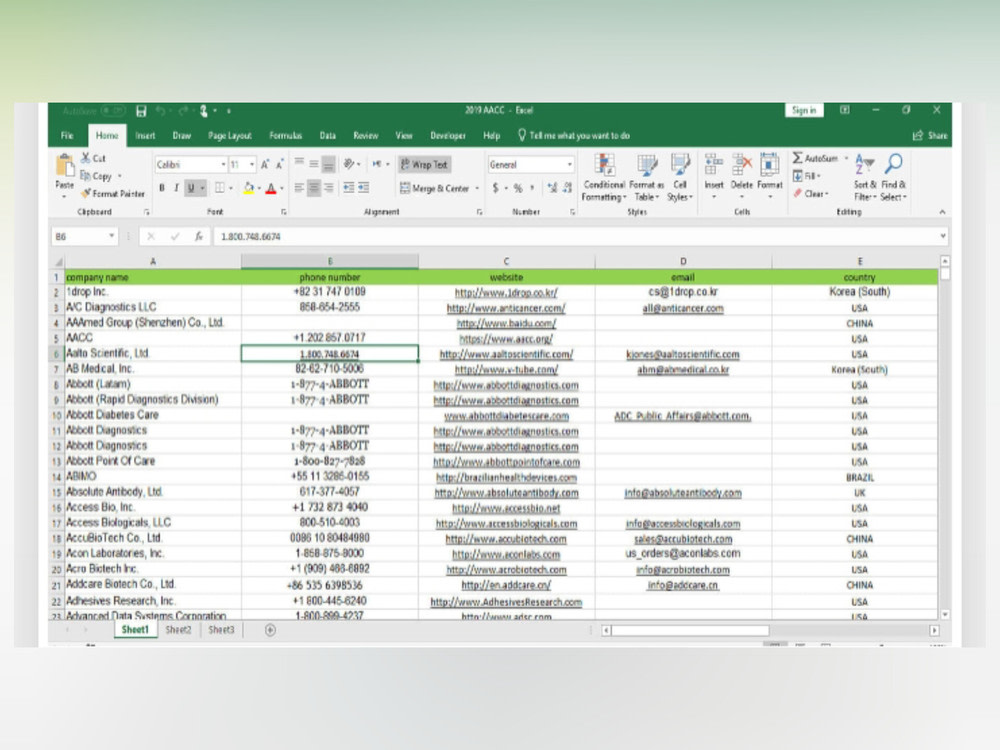1000x750 pixels.
Task: Decrease font size with small A
Action: click(279, 165)
